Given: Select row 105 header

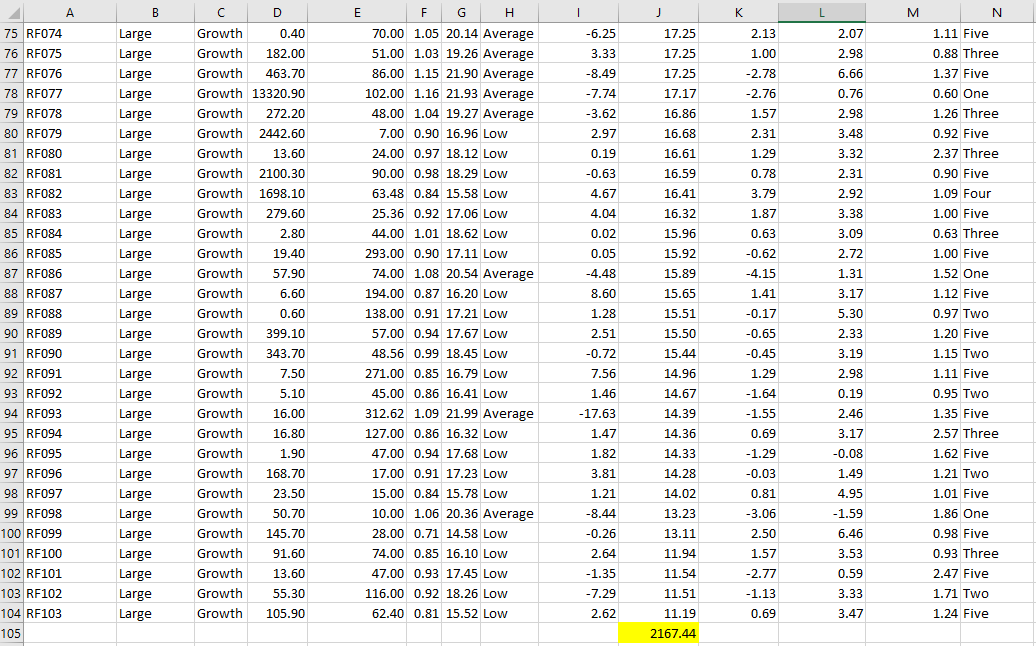Looking at the screenshot, I should click(12, 633).
